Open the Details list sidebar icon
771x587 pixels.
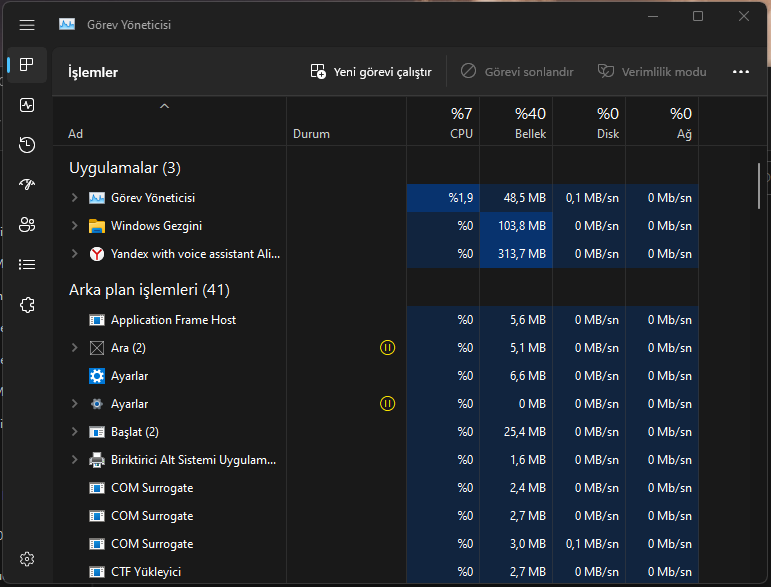[27, 264]
